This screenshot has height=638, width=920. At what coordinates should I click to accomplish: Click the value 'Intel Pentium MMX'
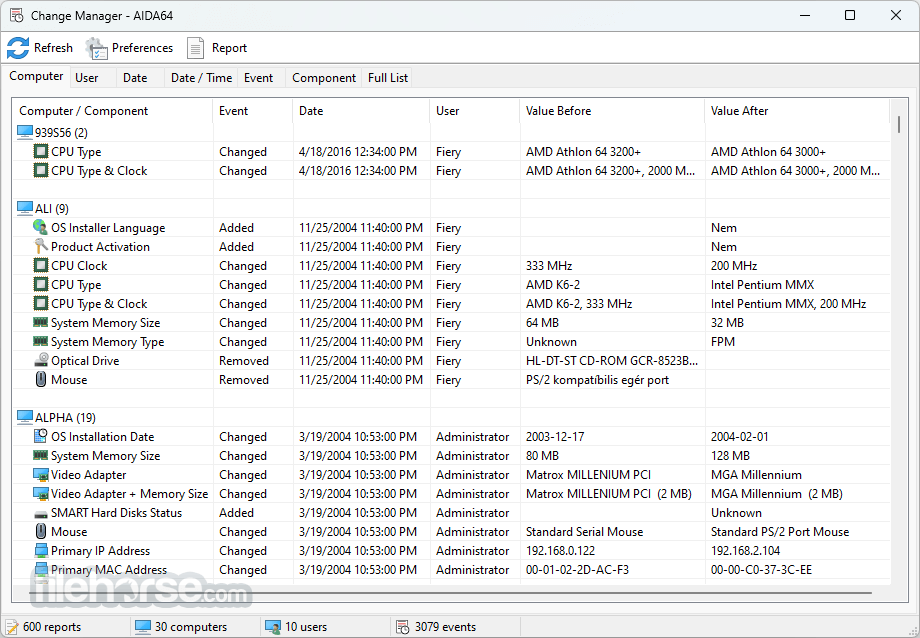click(762, 285)
